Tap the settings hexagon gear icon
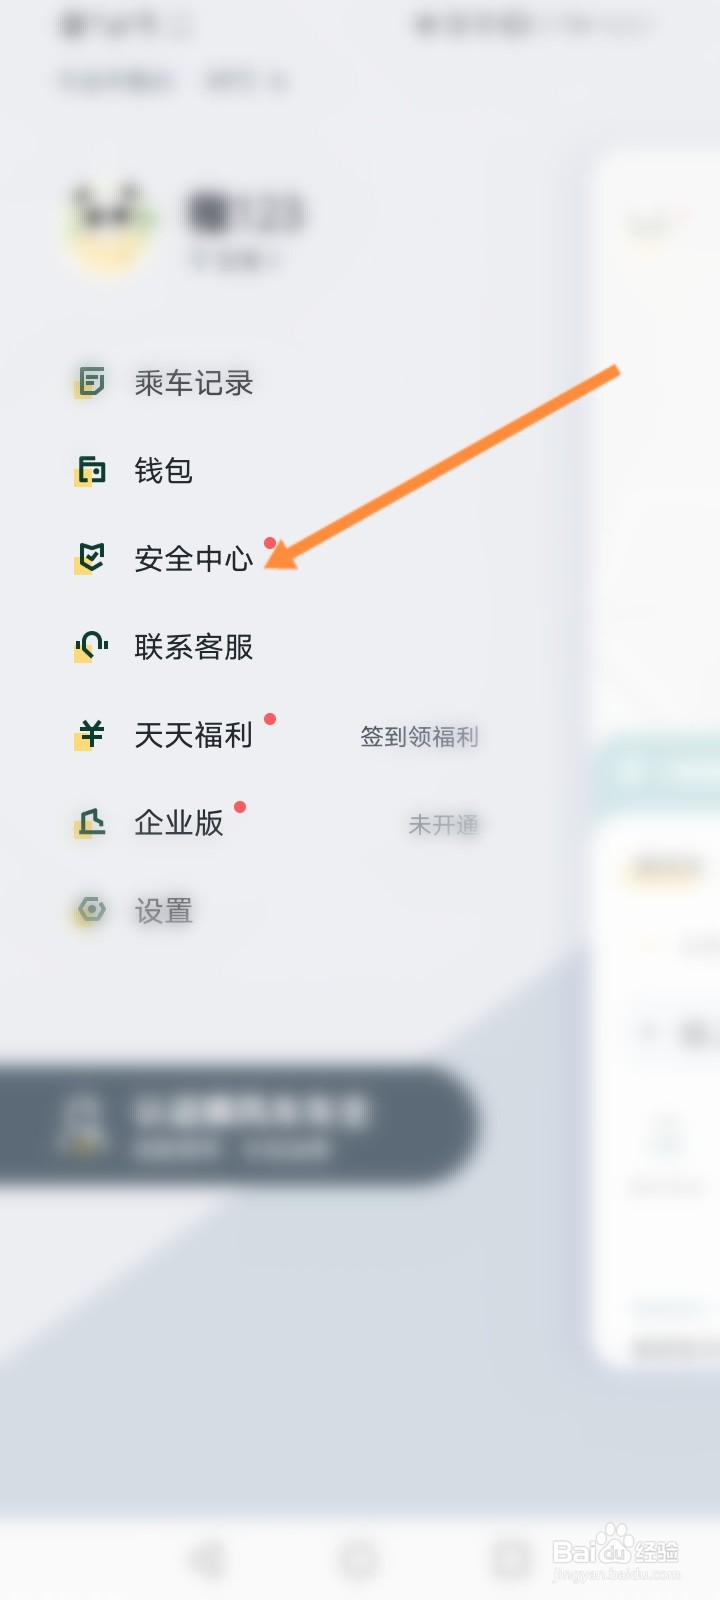Viewport: 720px width, 1600px height. (x=90, y=910)
